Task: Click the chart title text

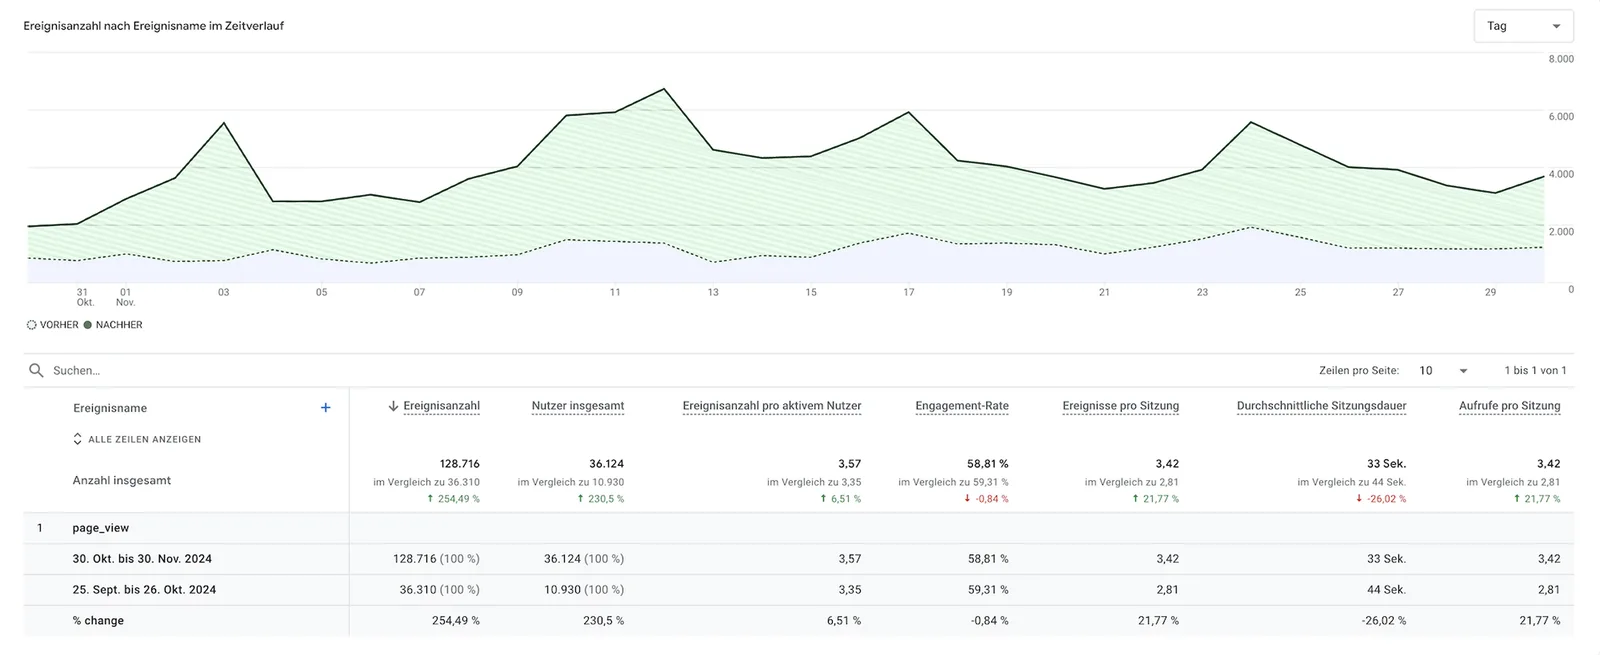Action: coord(154,26)
